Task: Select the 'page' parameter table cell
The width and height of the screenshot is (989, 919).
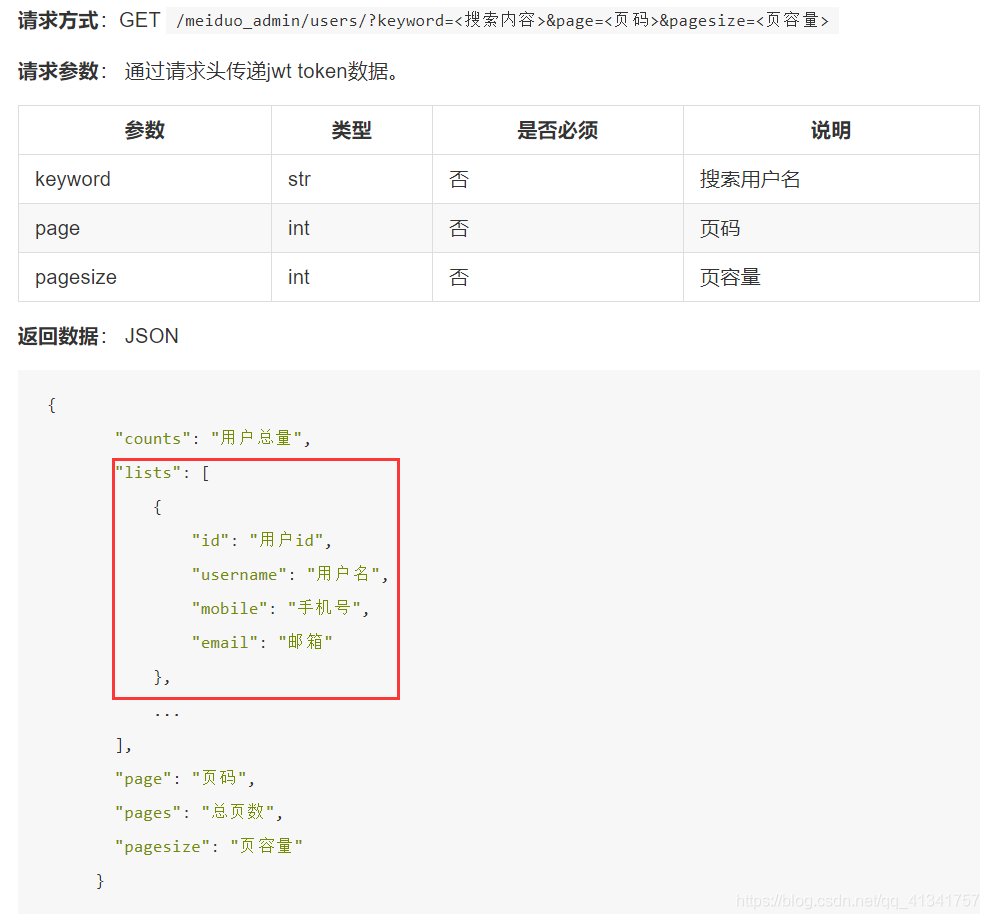Action: [145, 228]
